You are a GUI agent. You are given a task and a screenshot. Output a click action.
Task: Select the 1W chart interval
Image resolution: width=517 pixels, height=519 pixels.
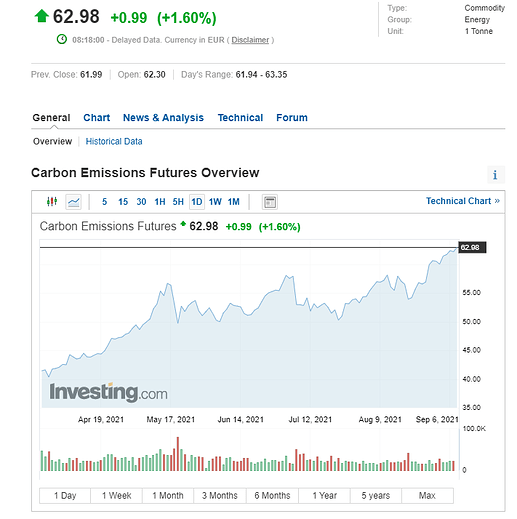(x=215, y=202)
